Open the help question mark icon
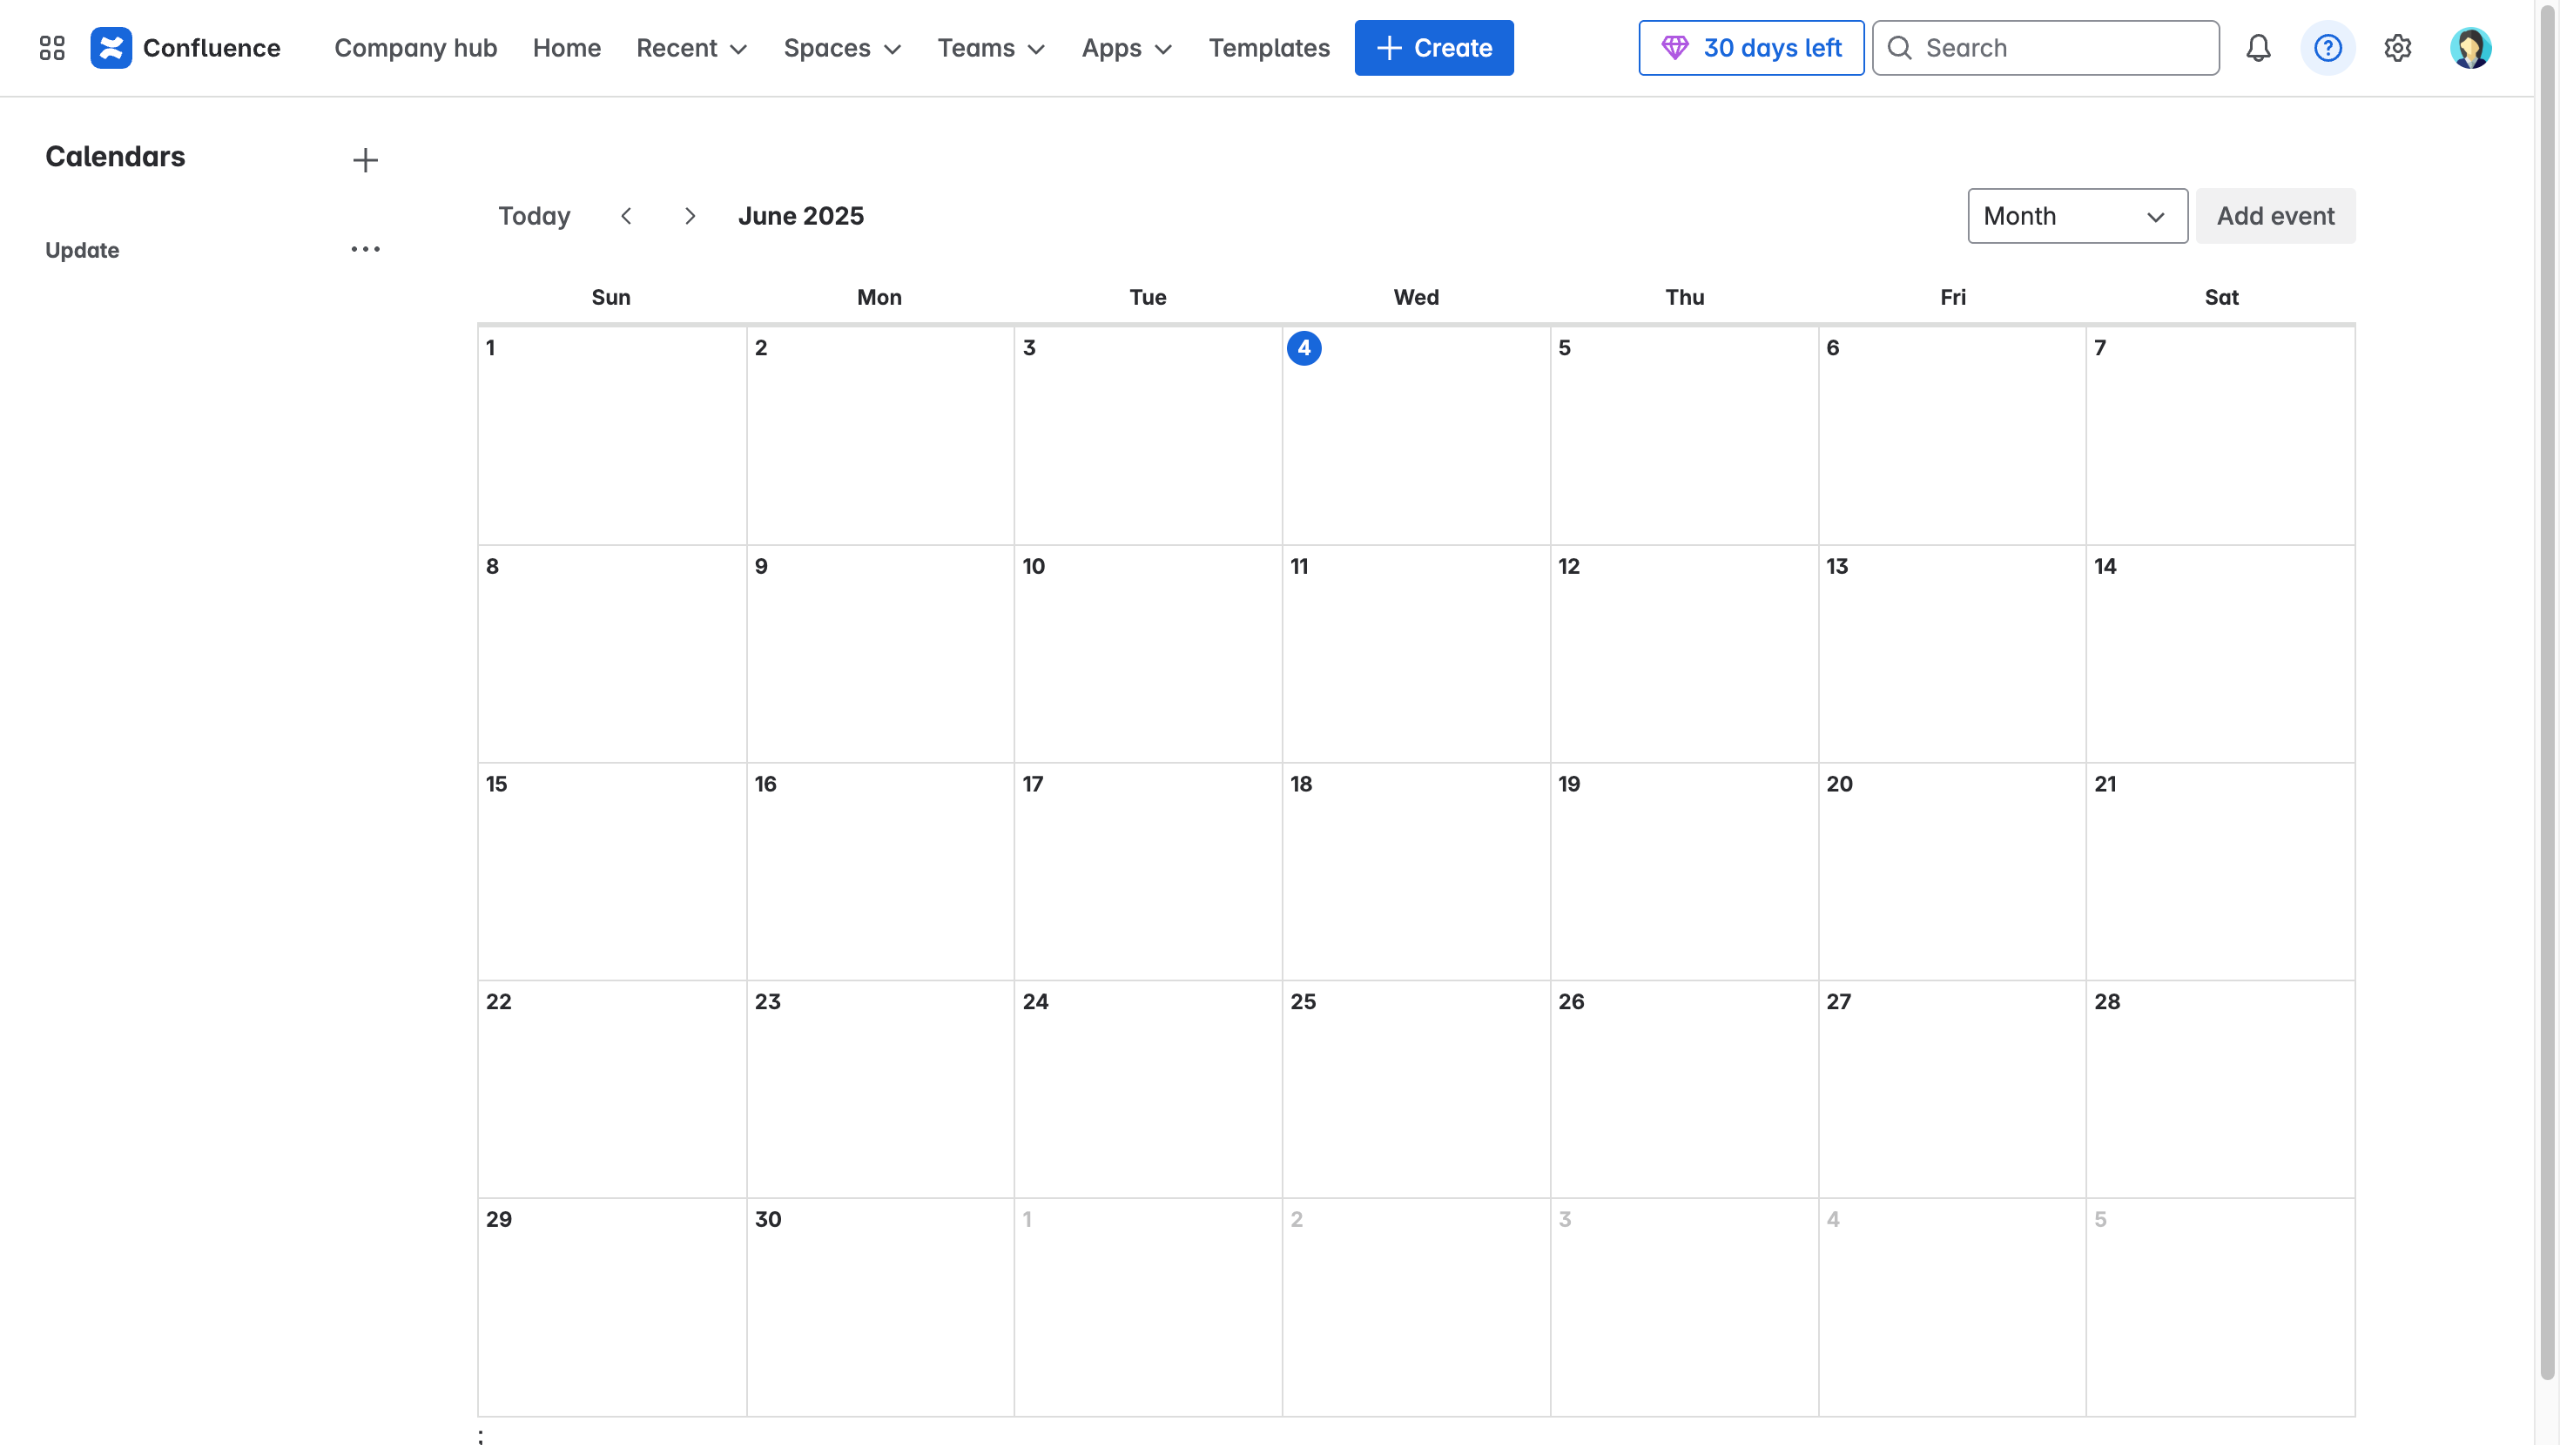2560x1445 pixels. [x=2328, y=48]
